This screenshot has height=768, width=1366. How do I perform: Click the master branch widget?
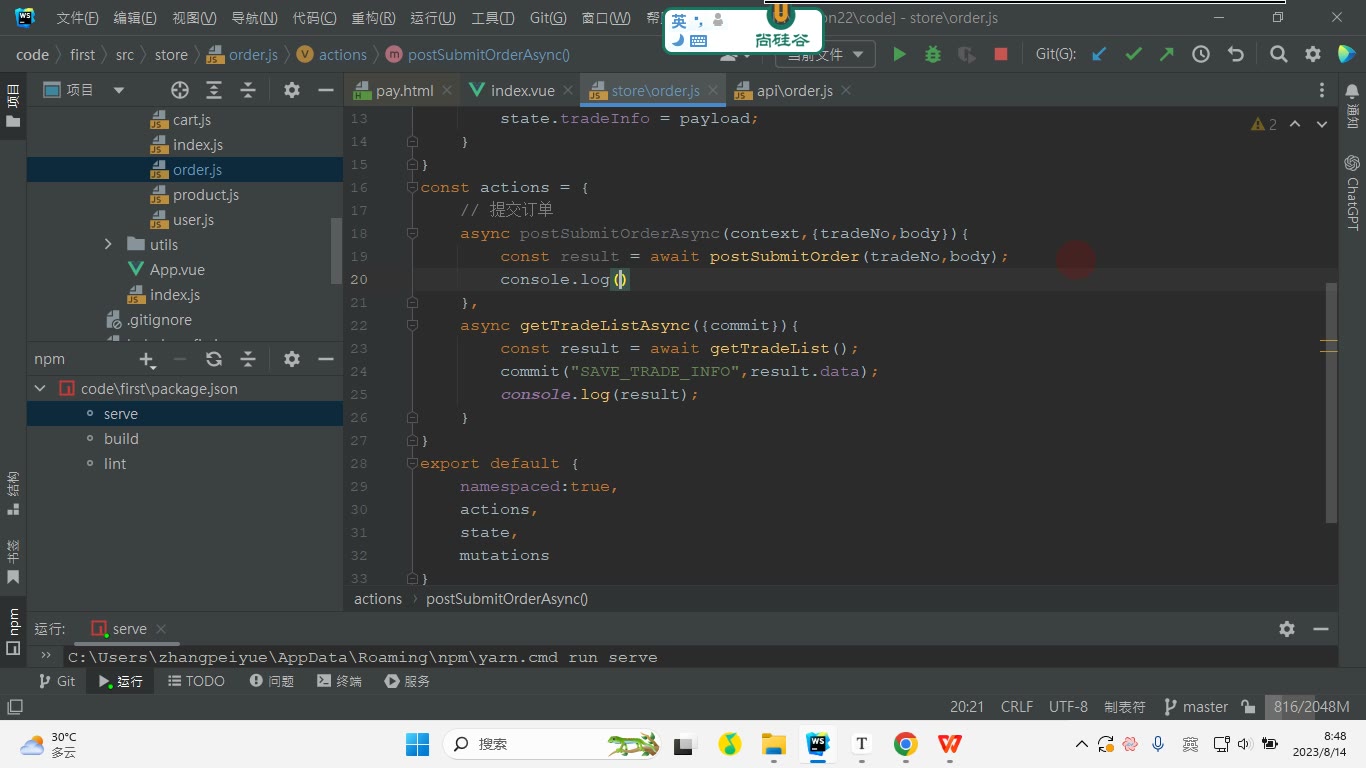[x=1196, y=706]
